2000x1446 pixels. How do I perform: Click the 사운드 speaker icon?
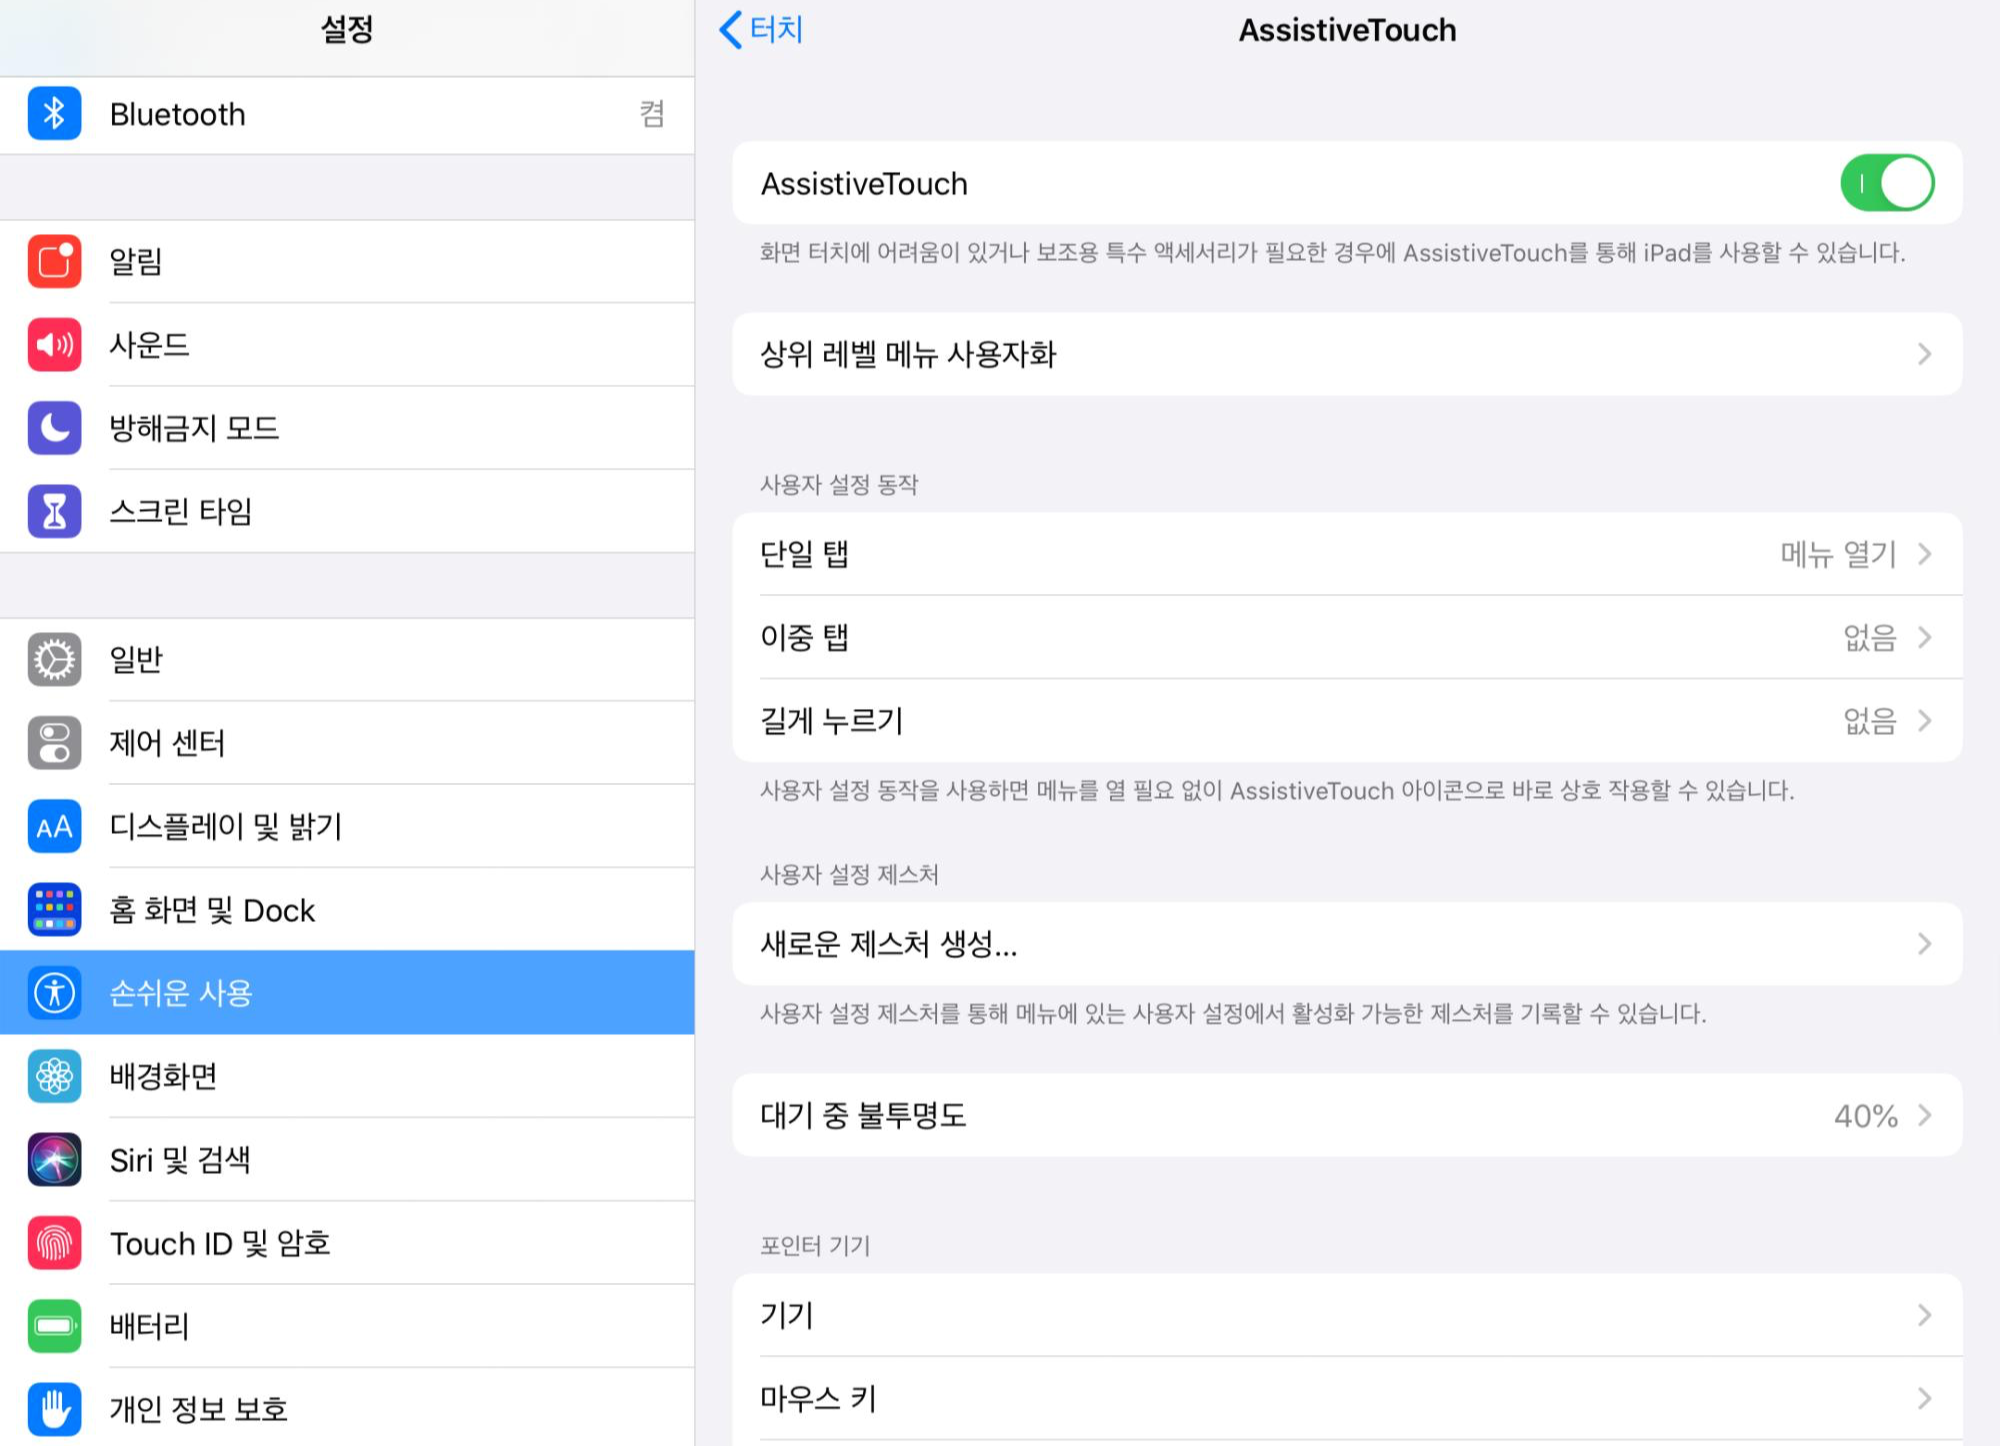point(54,345)
